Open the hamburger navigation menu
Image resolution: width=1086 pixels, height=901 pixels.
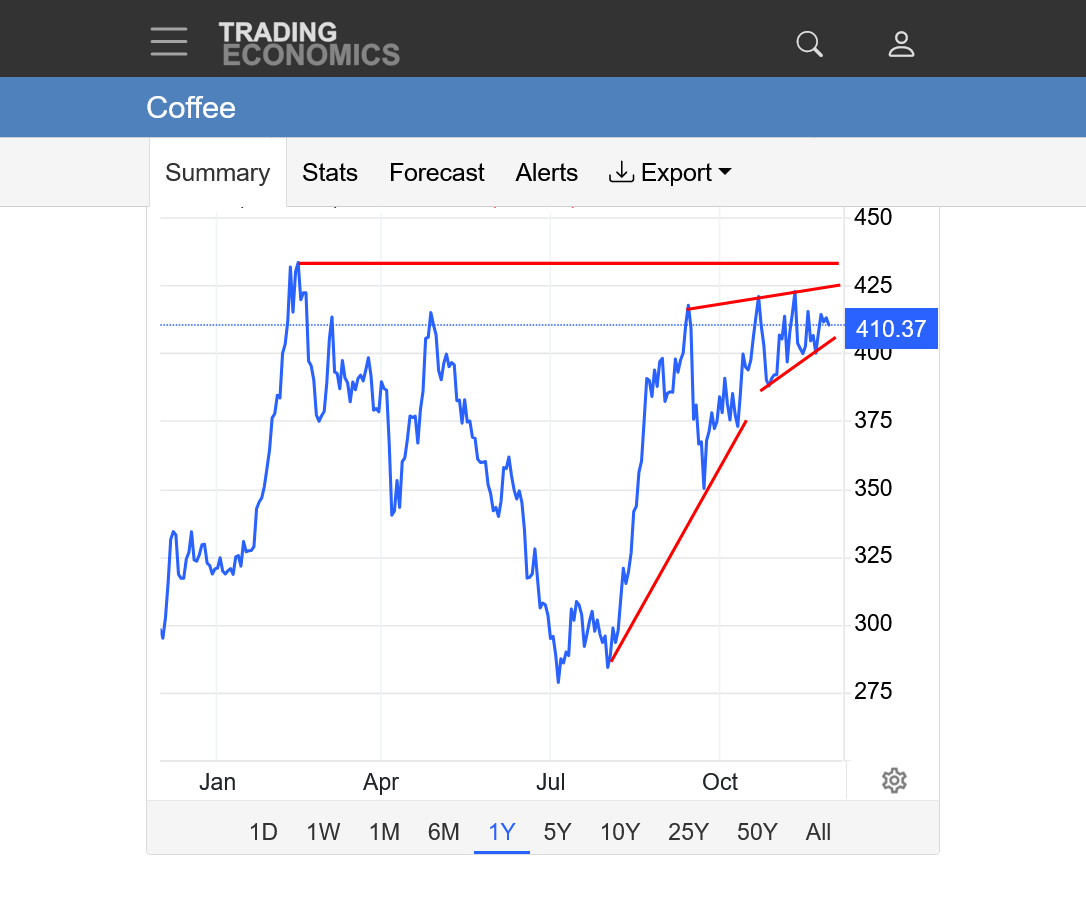tap(169, 42)
